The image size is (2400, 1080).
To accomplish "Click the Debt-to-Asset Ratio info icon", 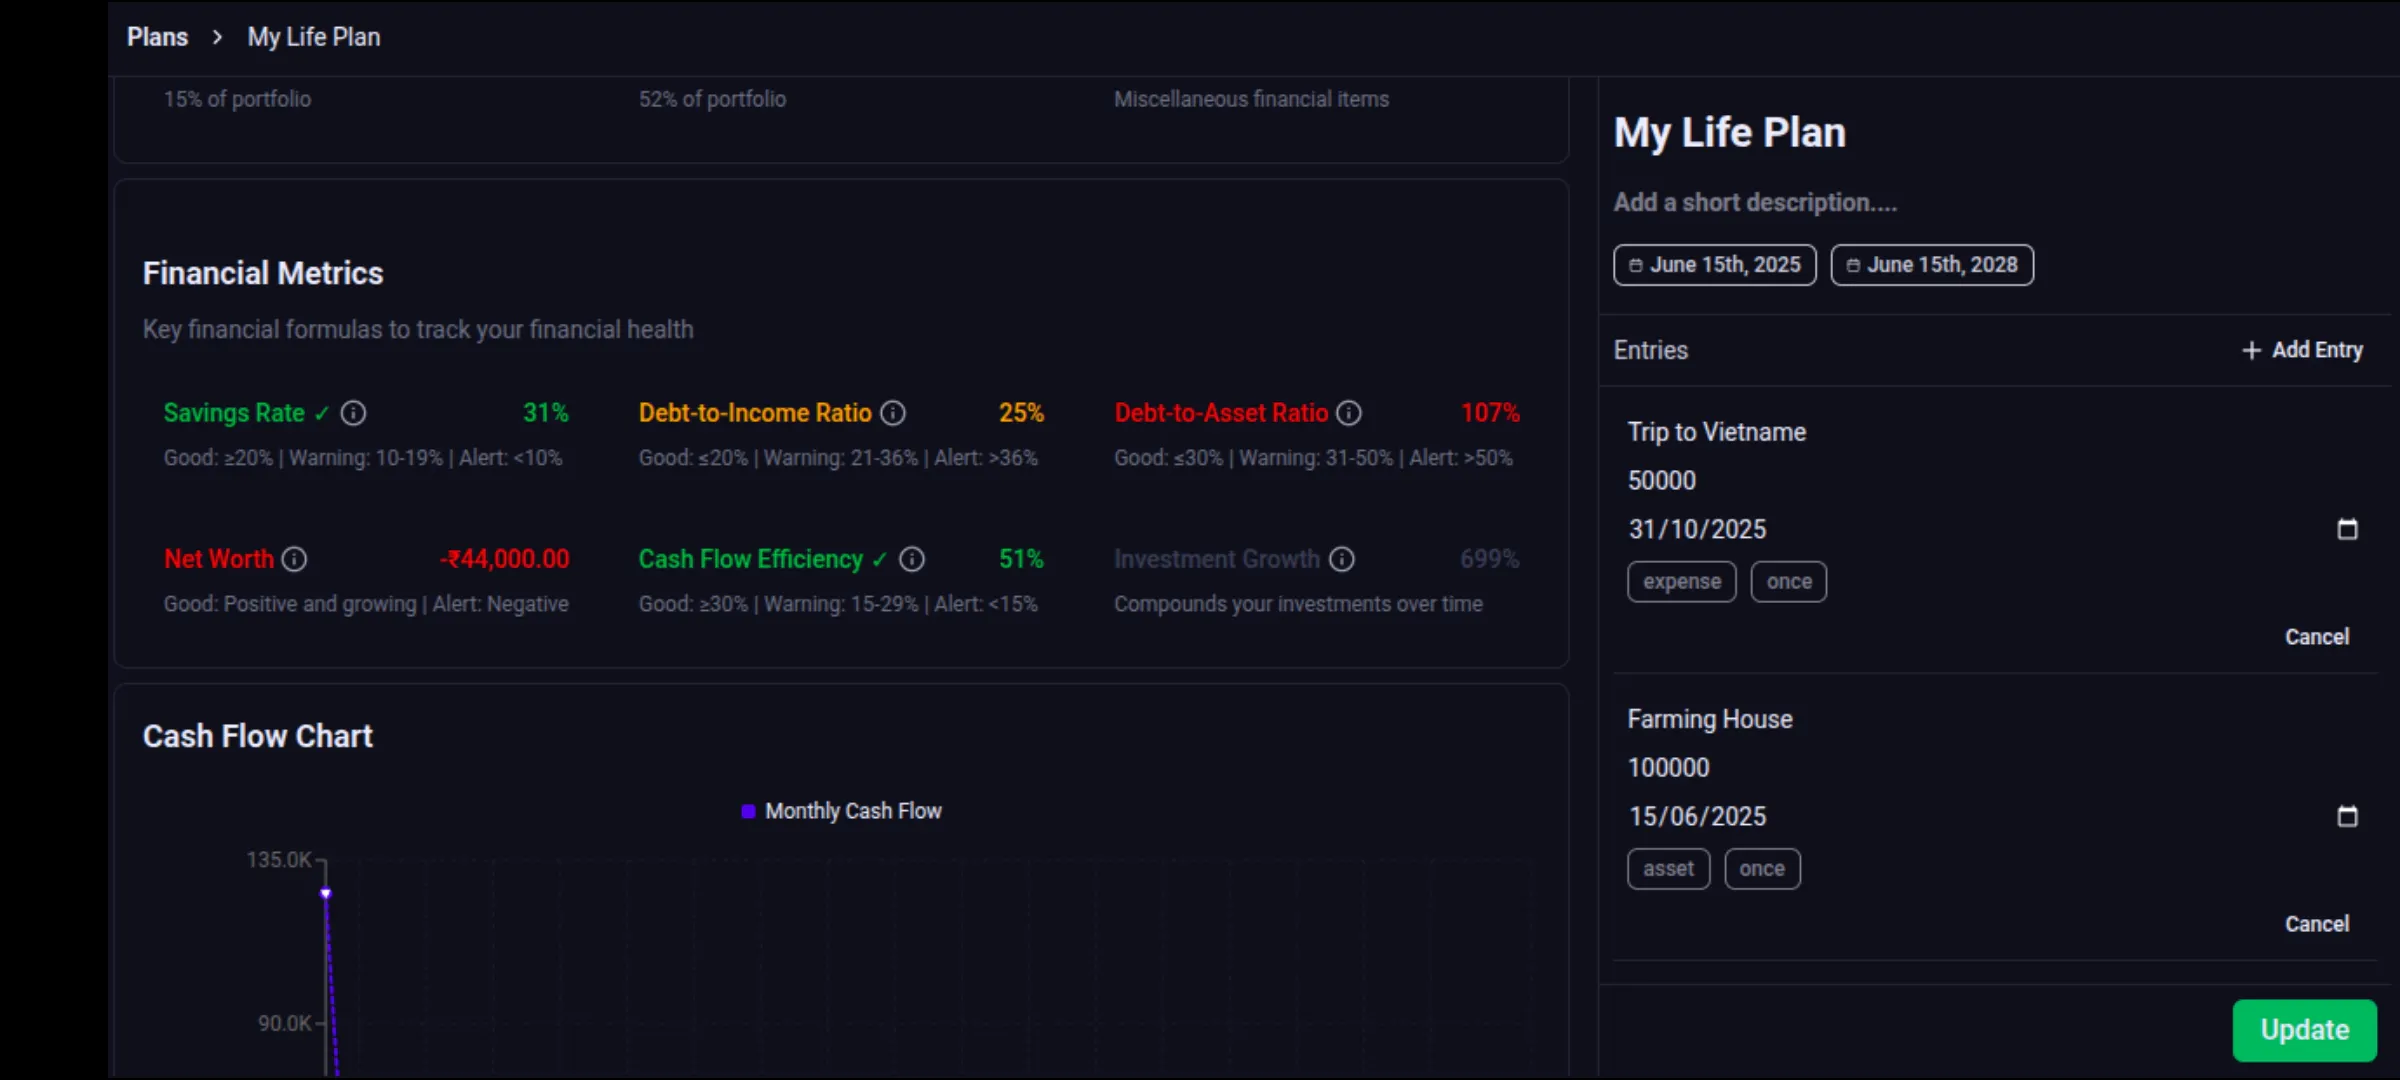I will tap(1349, 413).
